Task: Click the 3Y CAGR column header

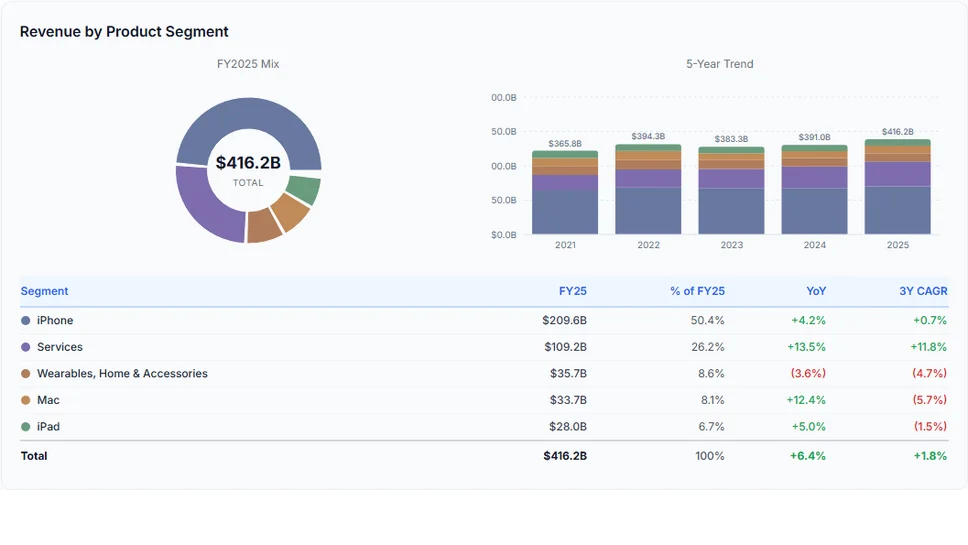Action: (x=923, y=291)
